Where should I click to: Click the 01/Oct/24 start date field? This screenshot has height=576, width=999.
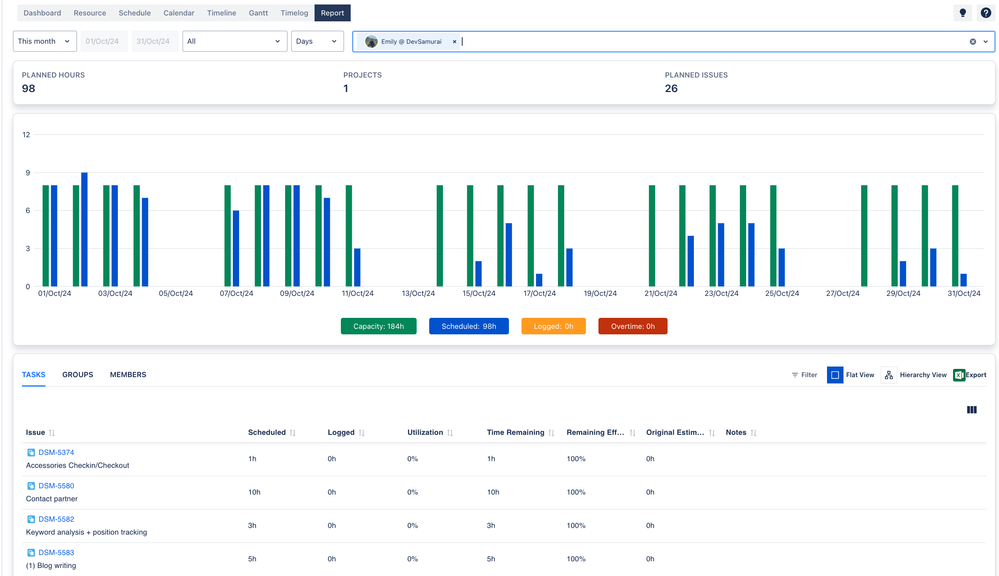(102, 41)
